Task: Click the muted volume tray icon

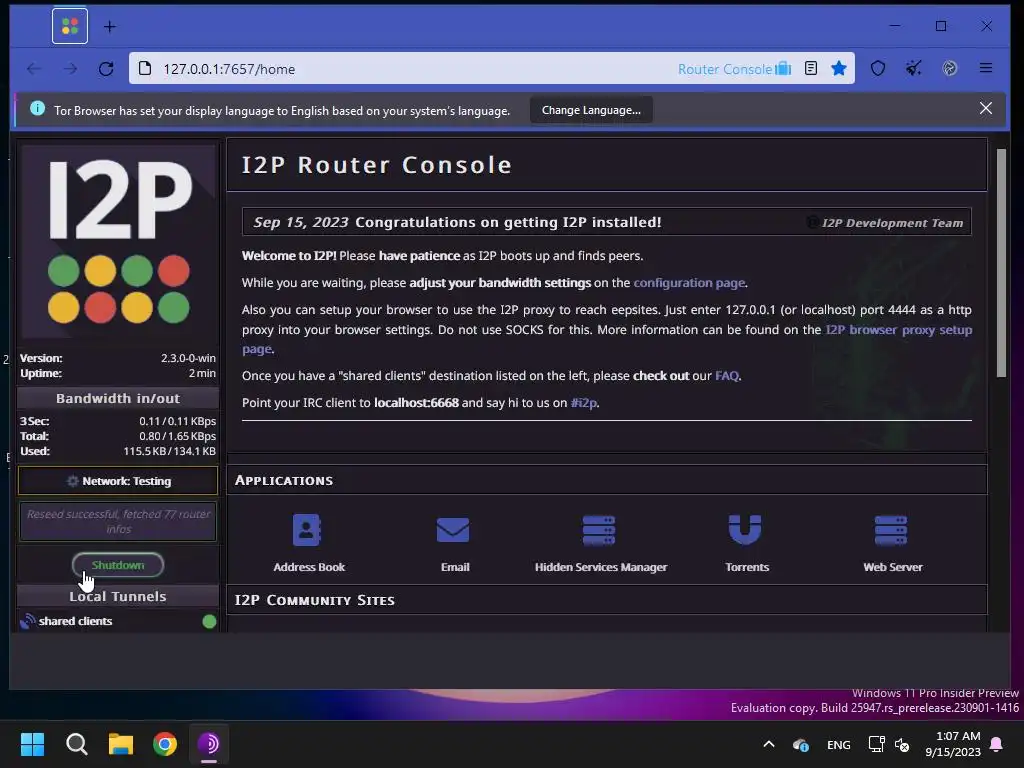Action: (x=902, y=744)
